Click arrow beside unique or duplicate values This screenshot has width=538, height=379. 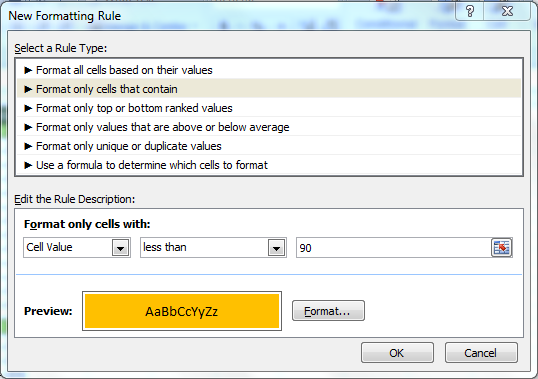click(28, 146)
